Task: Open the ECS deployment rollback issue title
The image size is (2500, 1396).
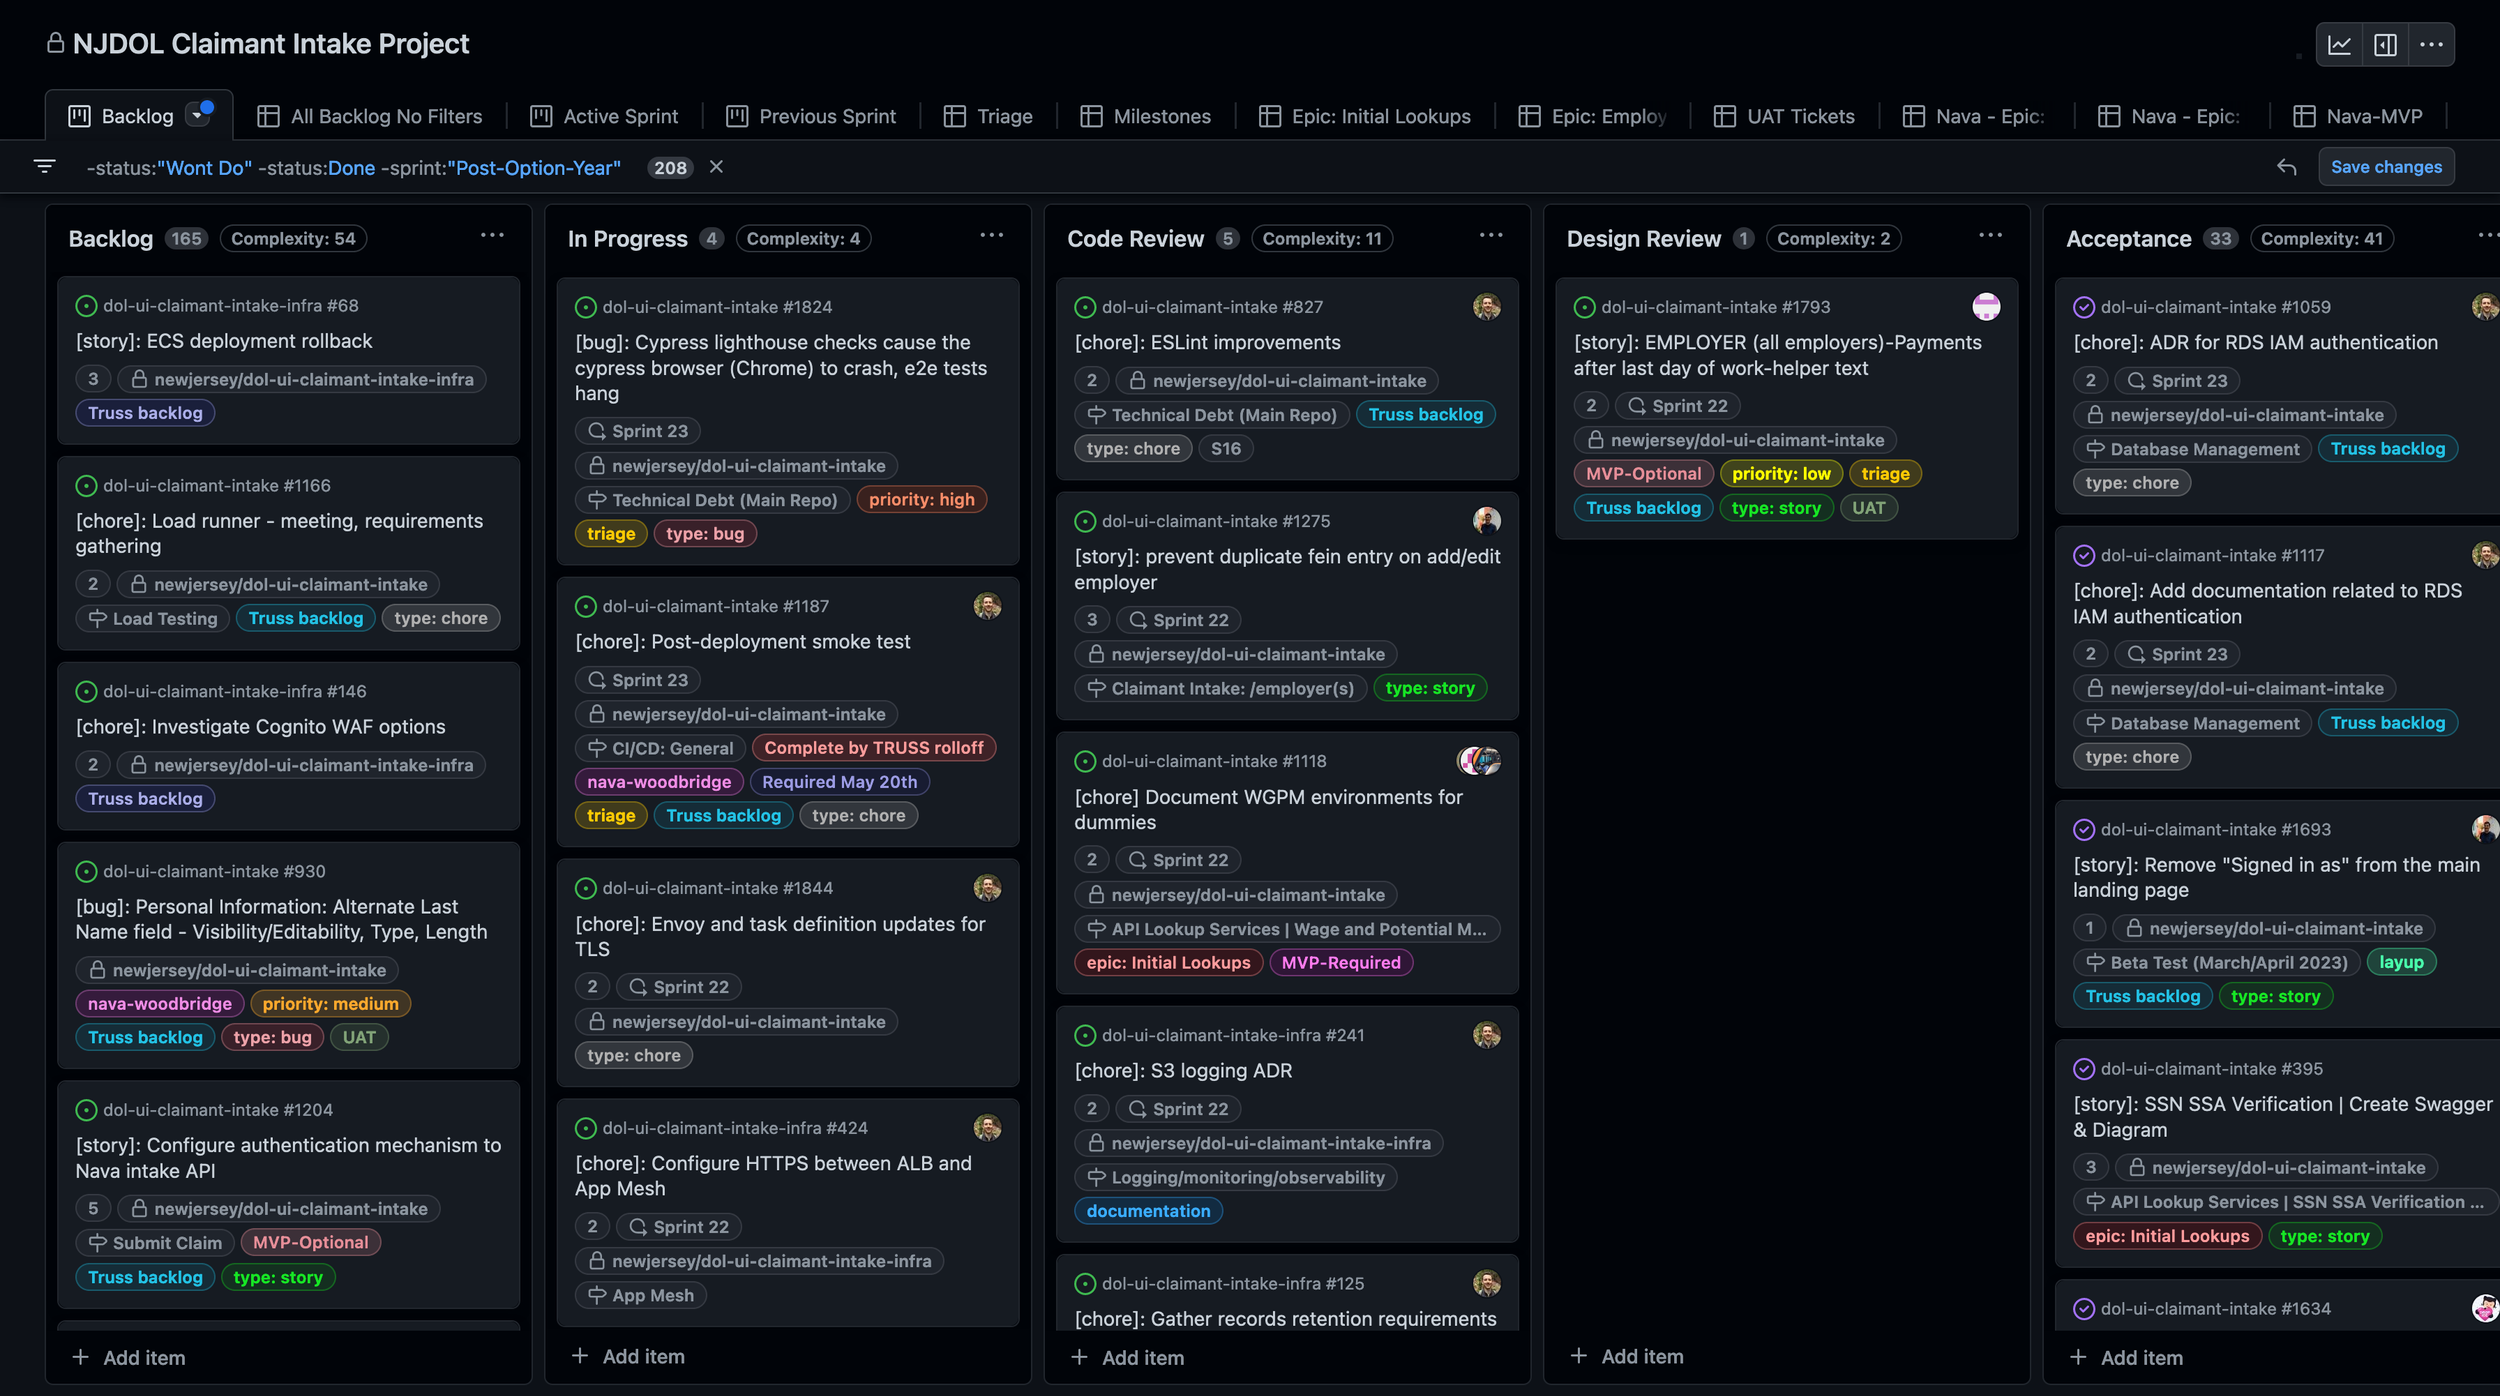Action: (x=224, y=341)
